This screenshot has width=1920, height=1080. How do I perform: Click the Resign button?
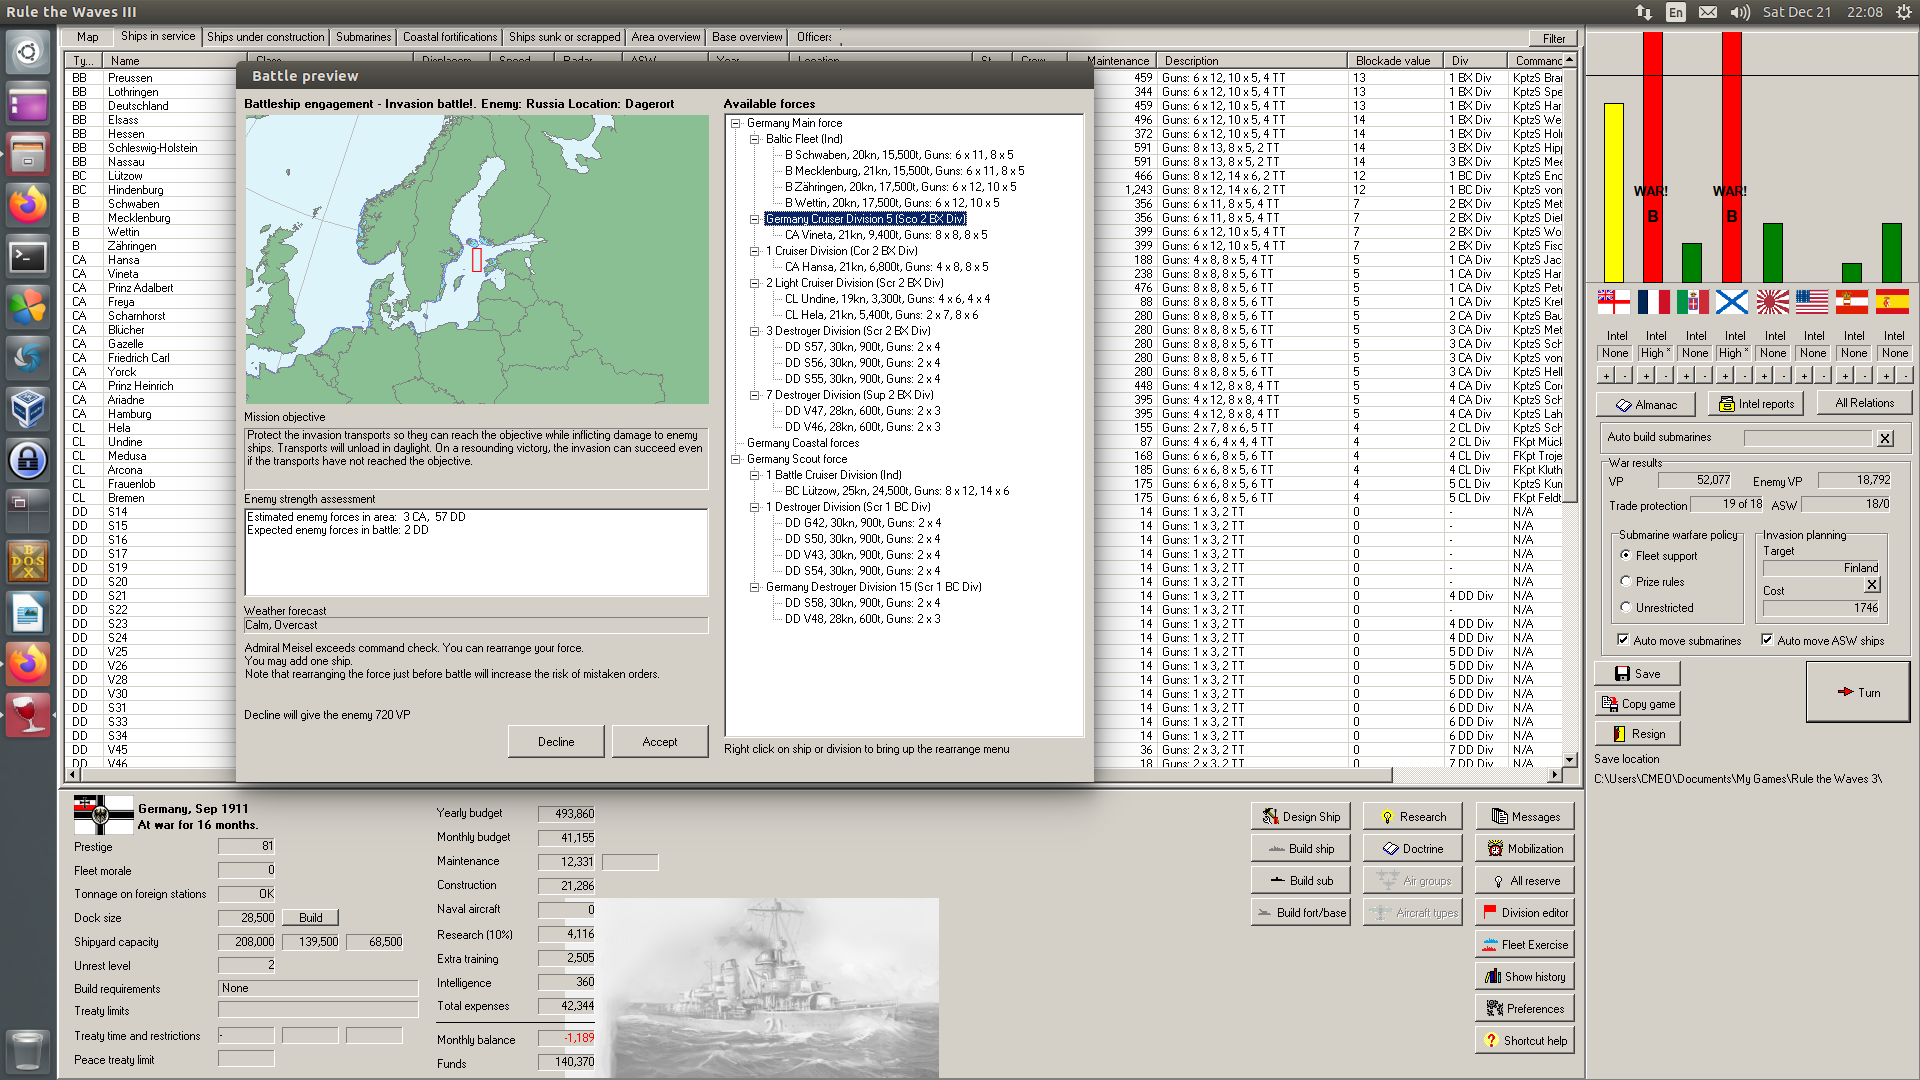point(1637,734)
